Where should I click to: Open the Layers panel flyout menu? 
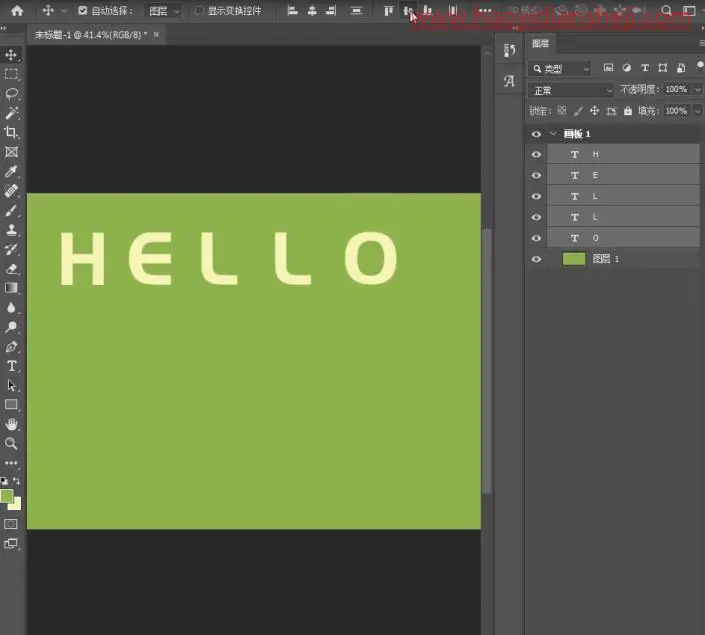coord(701,43)
